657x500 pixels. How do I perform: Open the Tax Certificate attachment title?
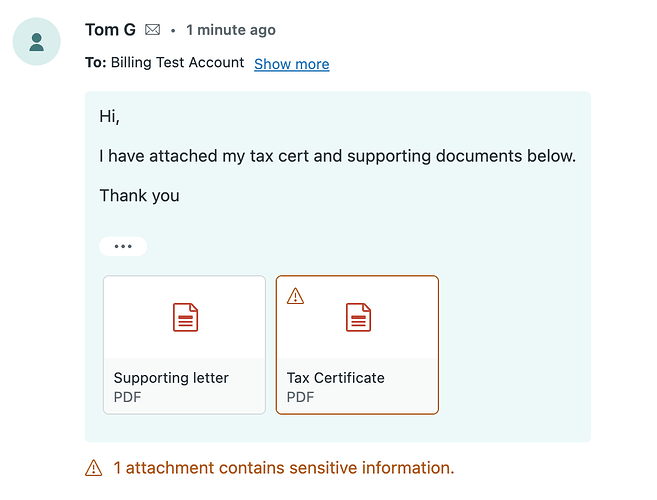click(x=336, y=378)
